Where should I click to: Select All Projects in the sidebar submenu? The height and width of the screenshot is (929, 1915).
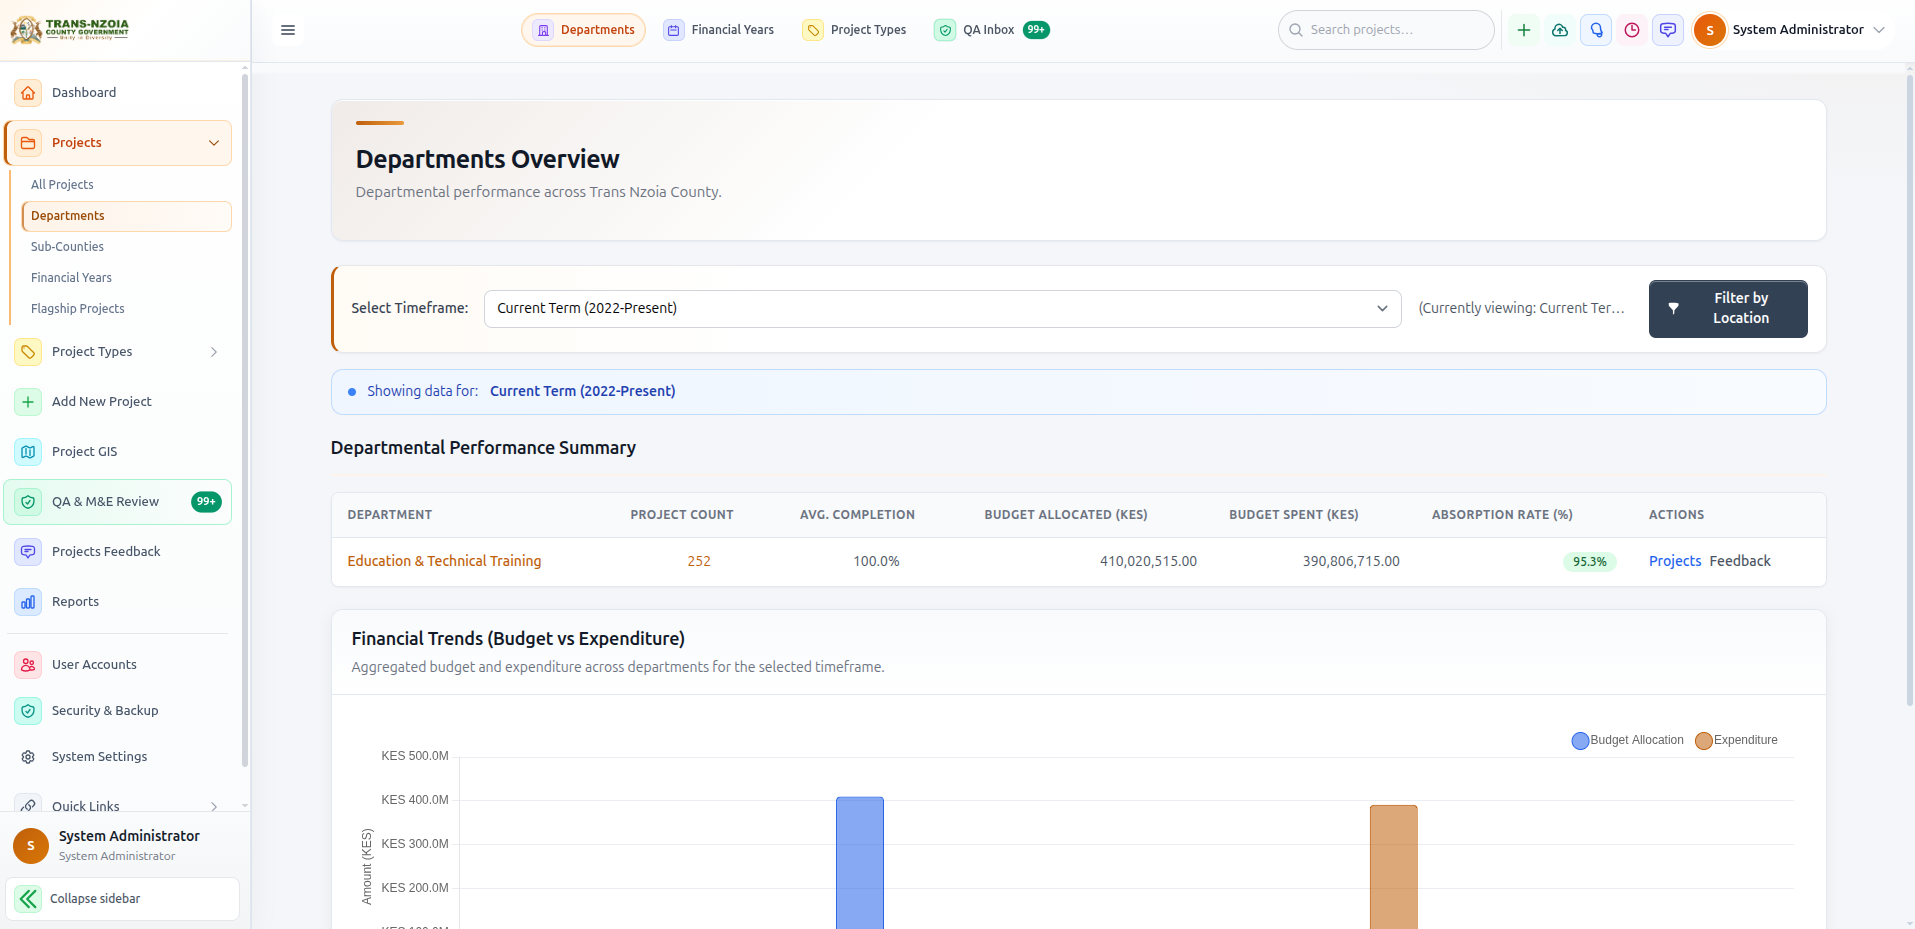pos(62,185)
